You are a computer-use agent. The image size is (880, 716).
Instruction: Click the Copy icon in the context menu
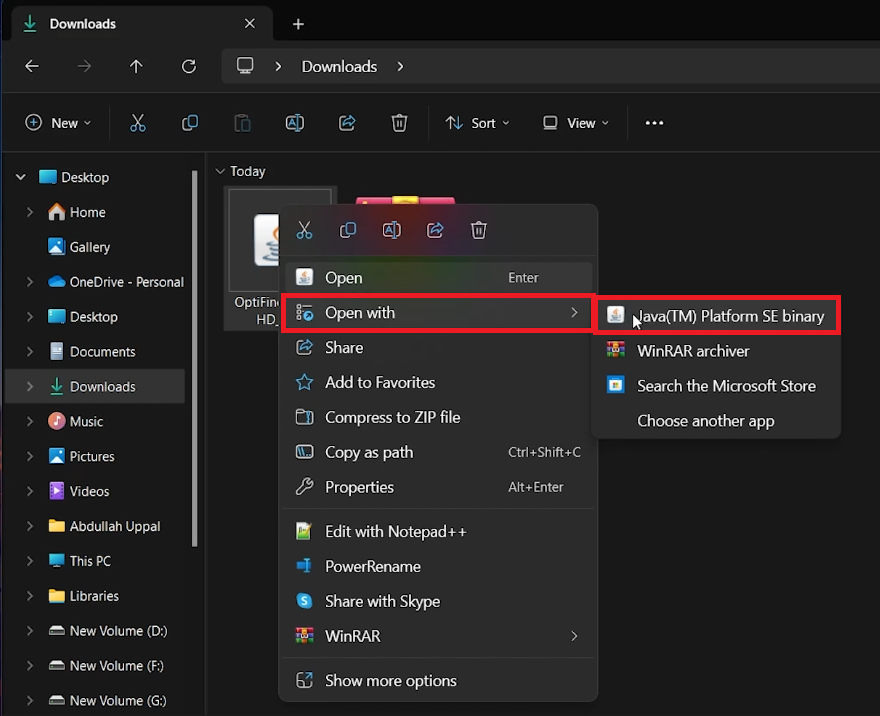pos(348,230)
